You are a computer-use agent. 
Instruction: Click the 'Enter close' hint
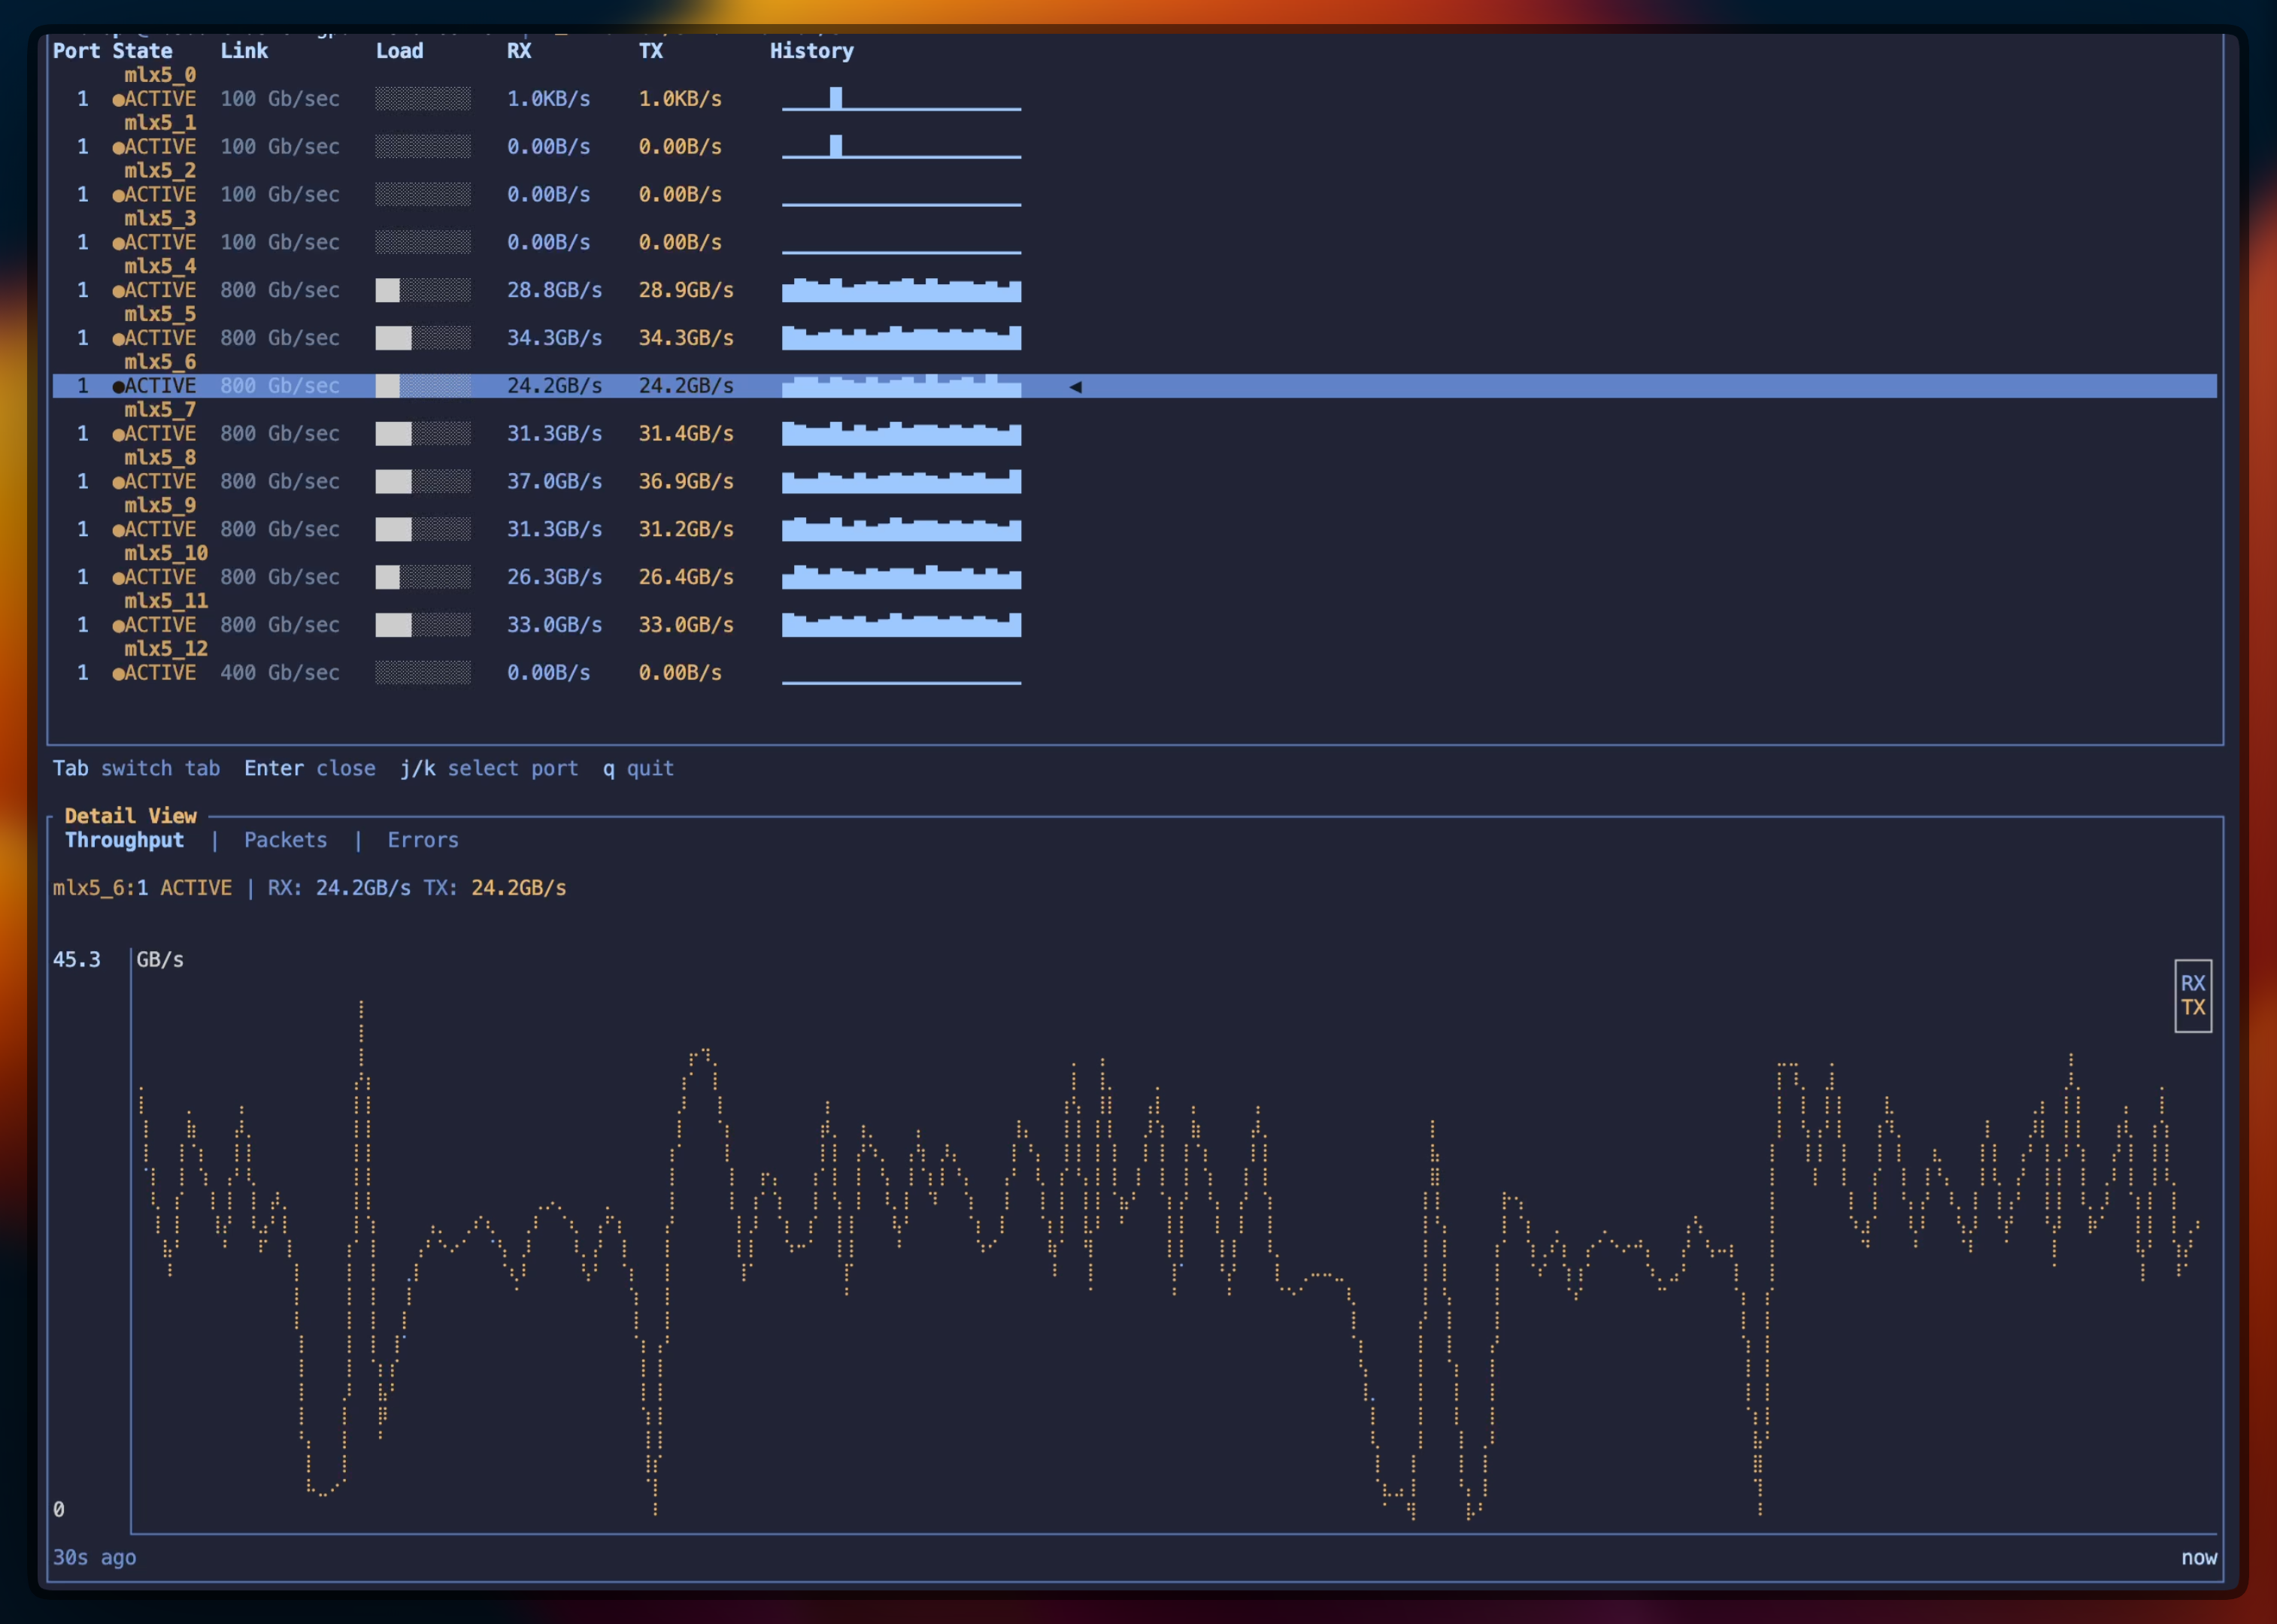[310, 768]
